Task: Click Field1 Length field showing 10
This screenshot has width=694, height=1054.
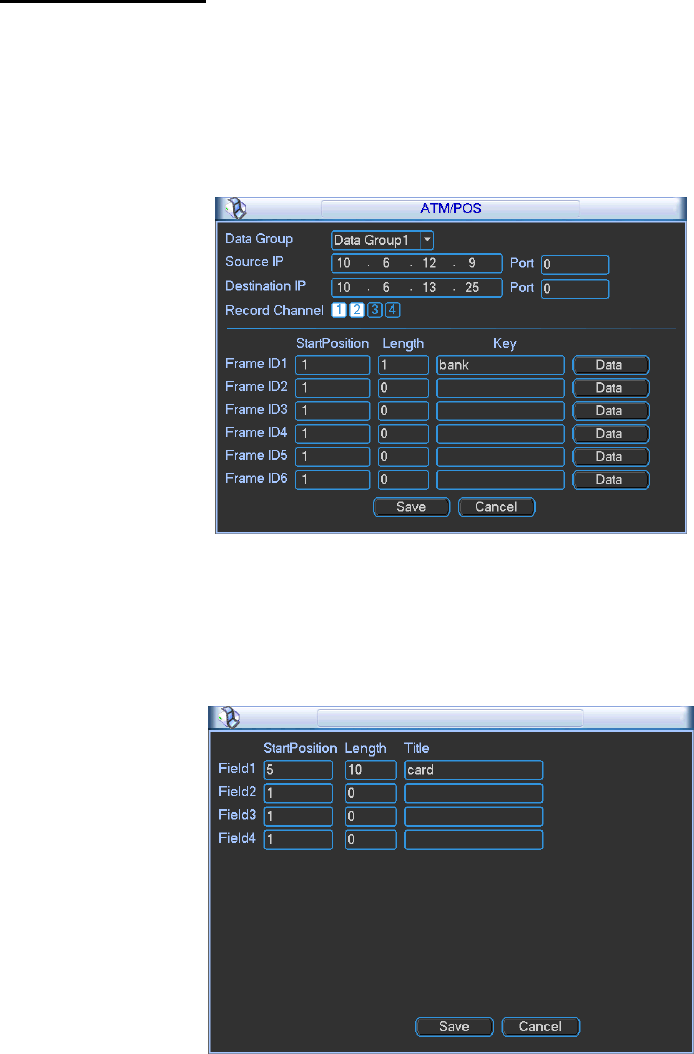Action: coord(371,770)
